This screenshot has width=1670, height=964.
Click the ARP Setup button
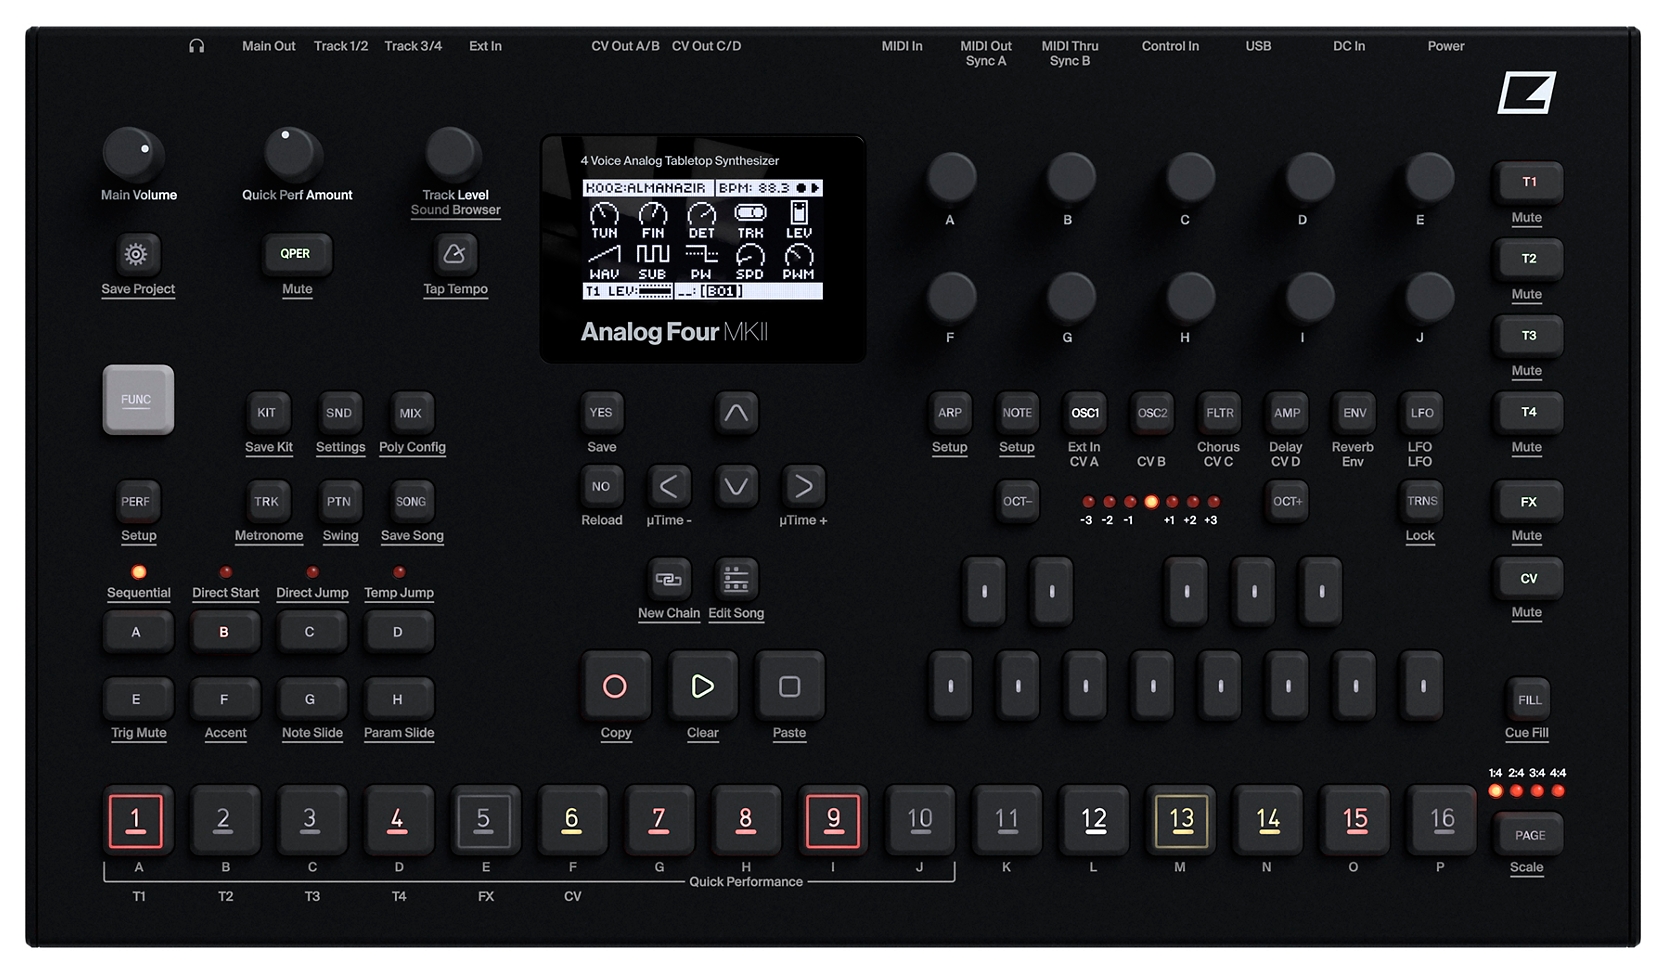point(950,412)
